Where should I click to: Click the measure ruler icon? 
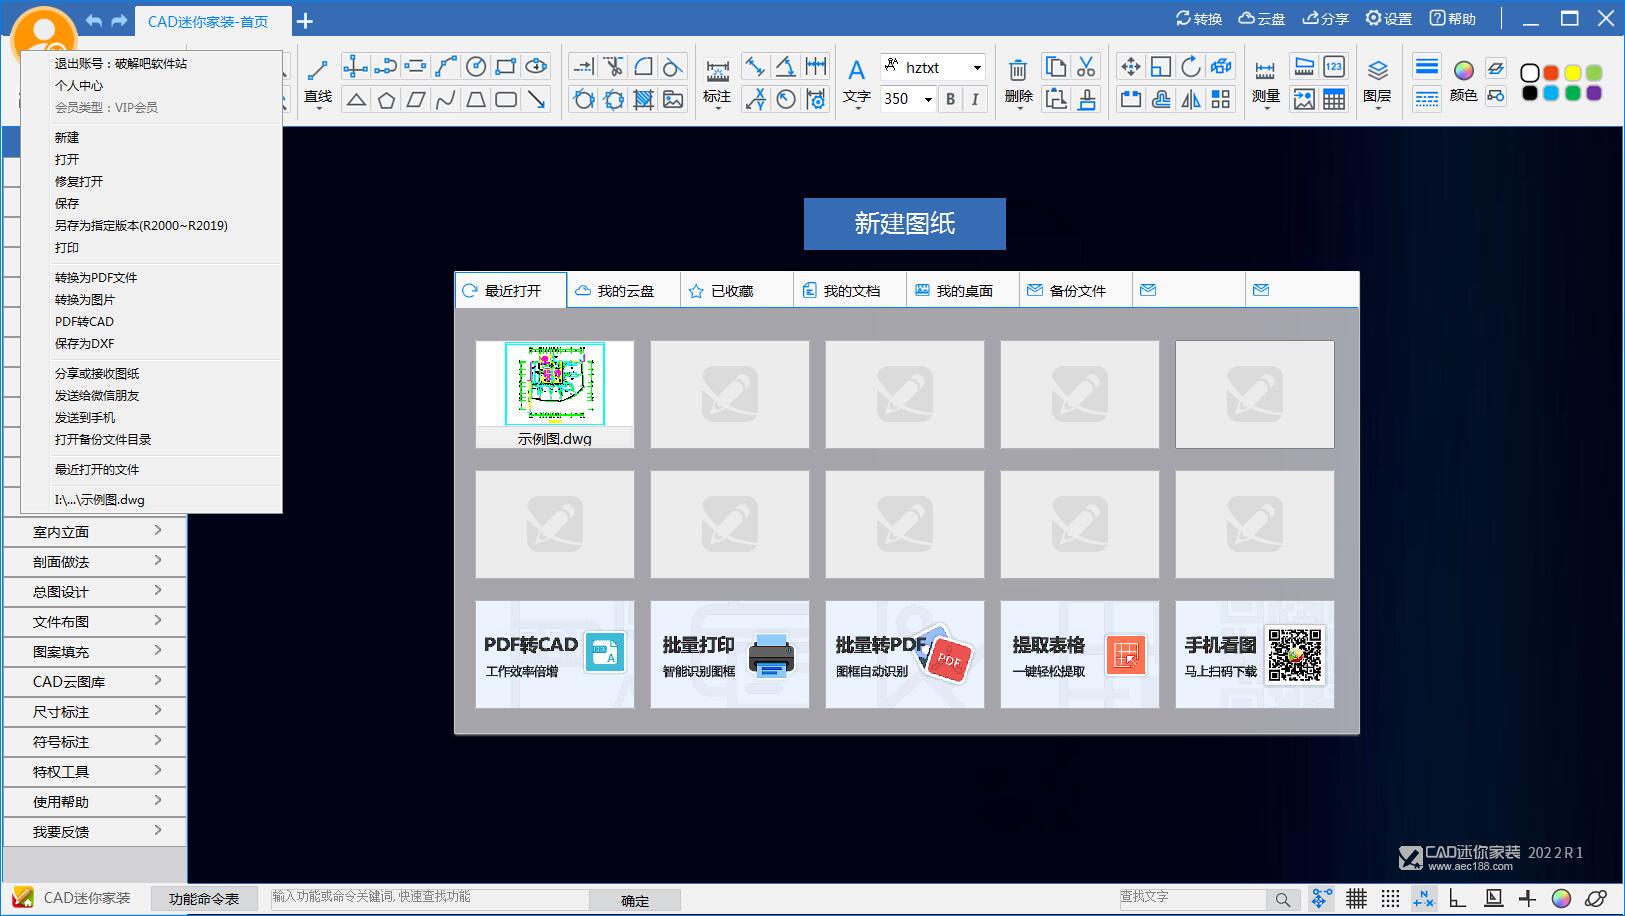[1265, 70]
